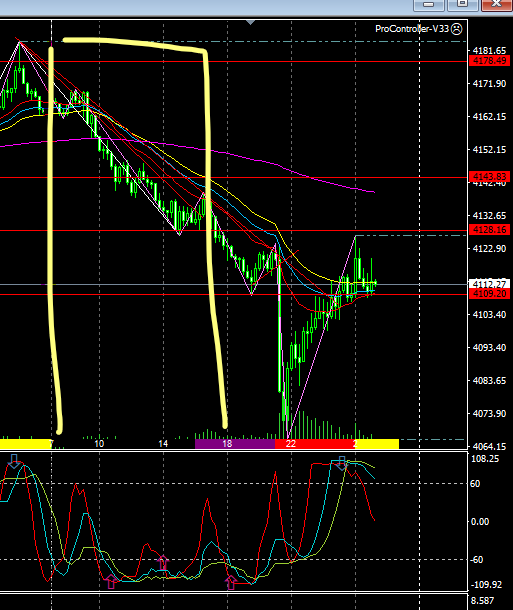Click price scale value 4073.90
This screenshot has height=610, width=513.
pos(489,414)
